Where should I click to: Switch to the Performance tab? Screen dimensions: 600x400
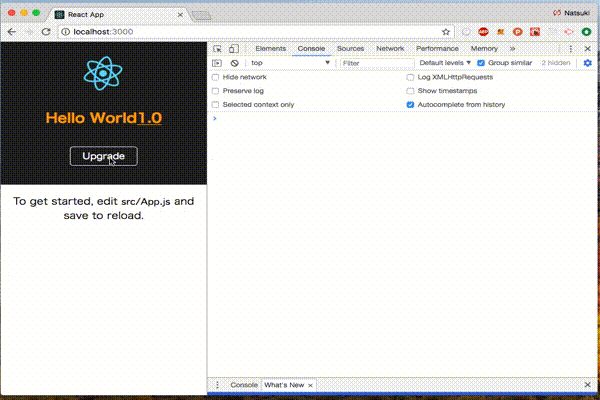tap(437, 49)
